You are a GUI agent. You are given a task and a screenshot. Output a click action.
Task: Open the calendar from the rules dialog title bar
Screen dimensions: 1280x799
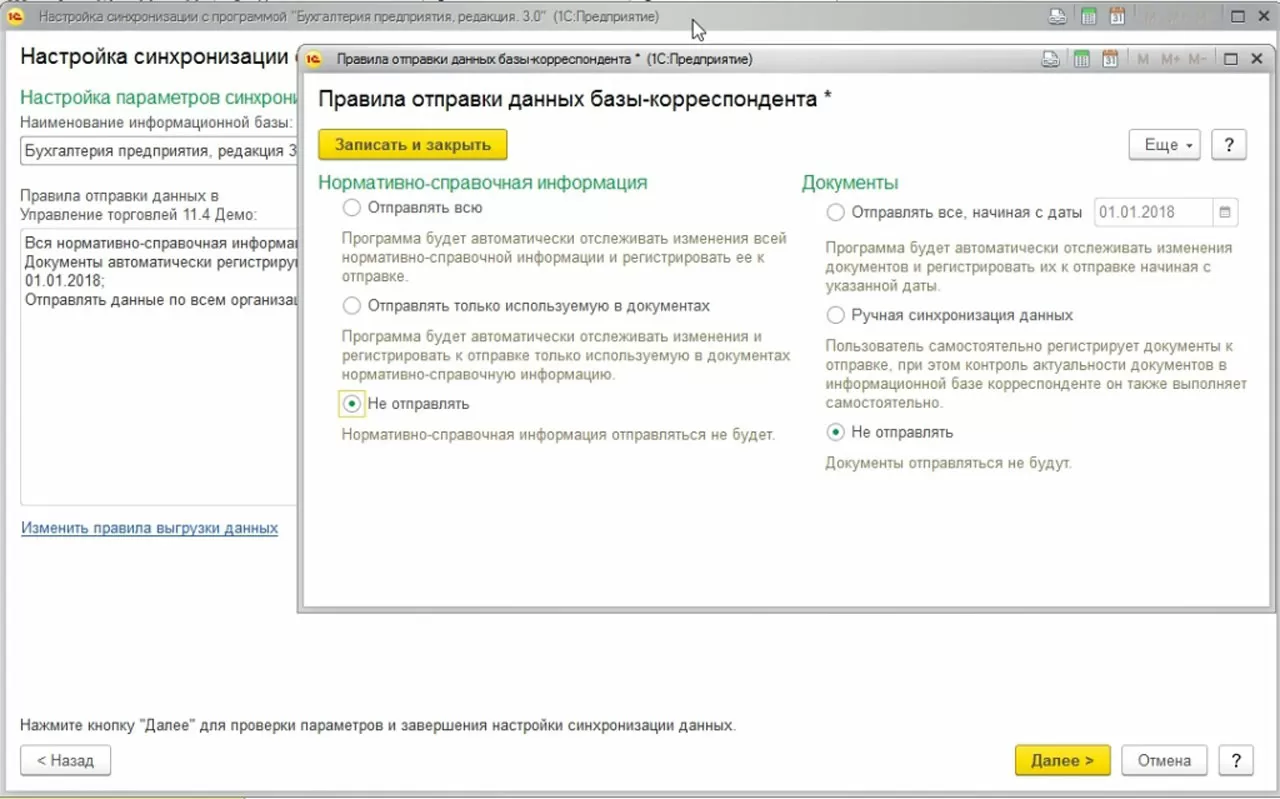click(1110, 60)
